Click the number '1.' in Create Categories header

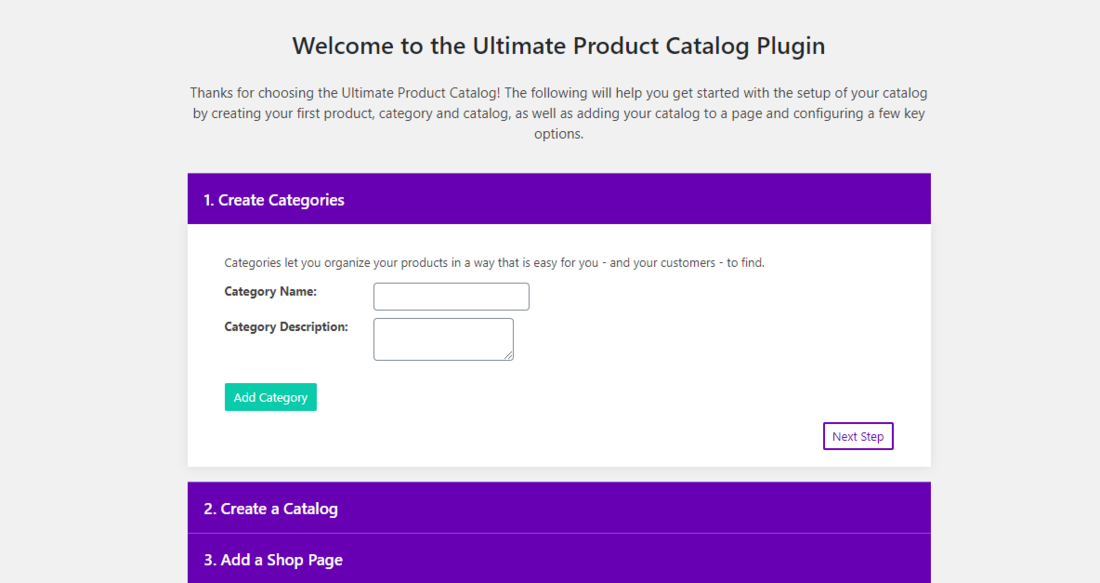click(209, 201)
